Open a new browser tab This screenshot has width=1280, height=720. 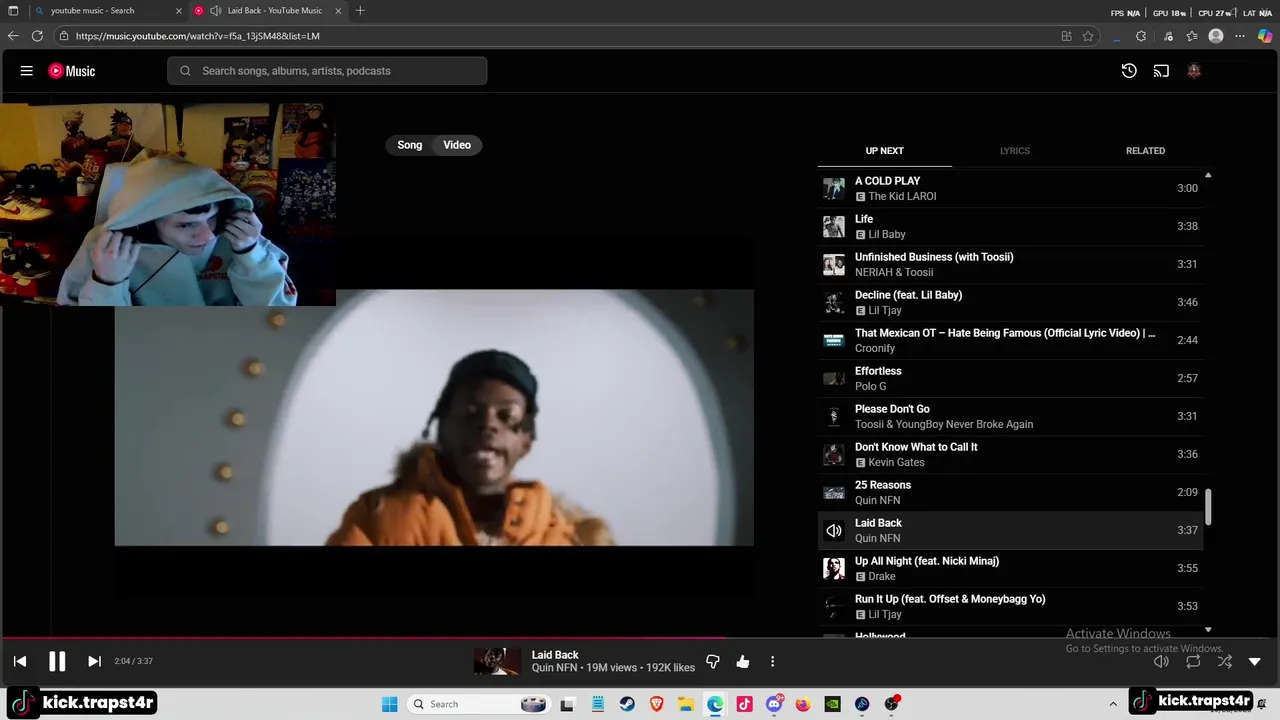[x=360, y=11]
